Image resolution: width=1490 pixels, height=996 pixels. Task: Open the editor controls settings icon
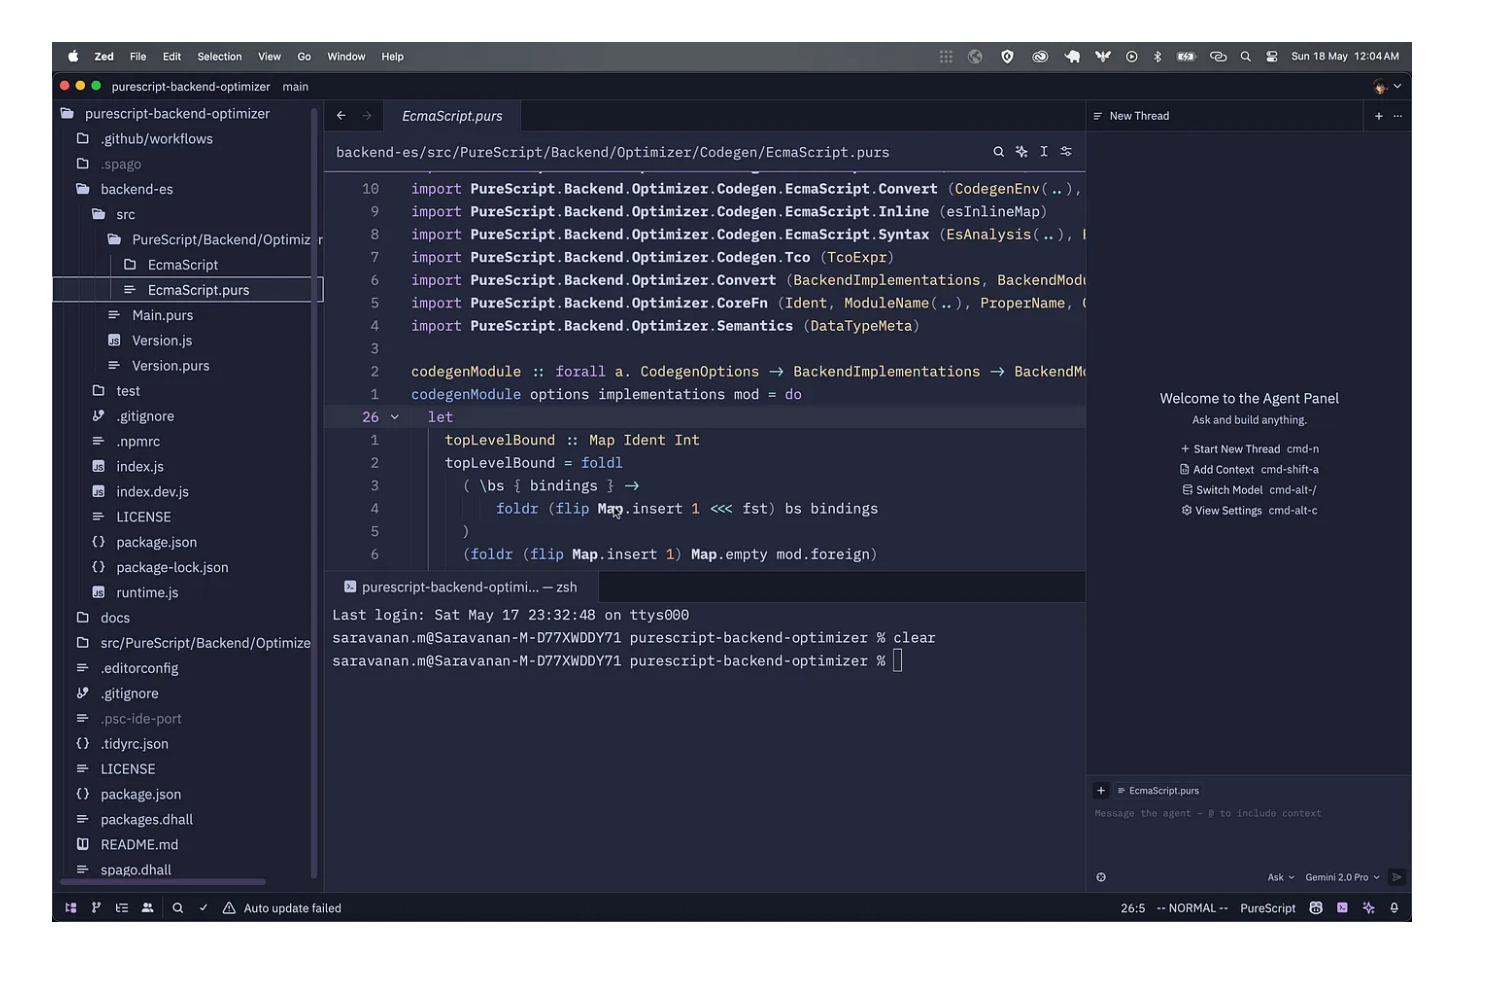click(1066, 152)
